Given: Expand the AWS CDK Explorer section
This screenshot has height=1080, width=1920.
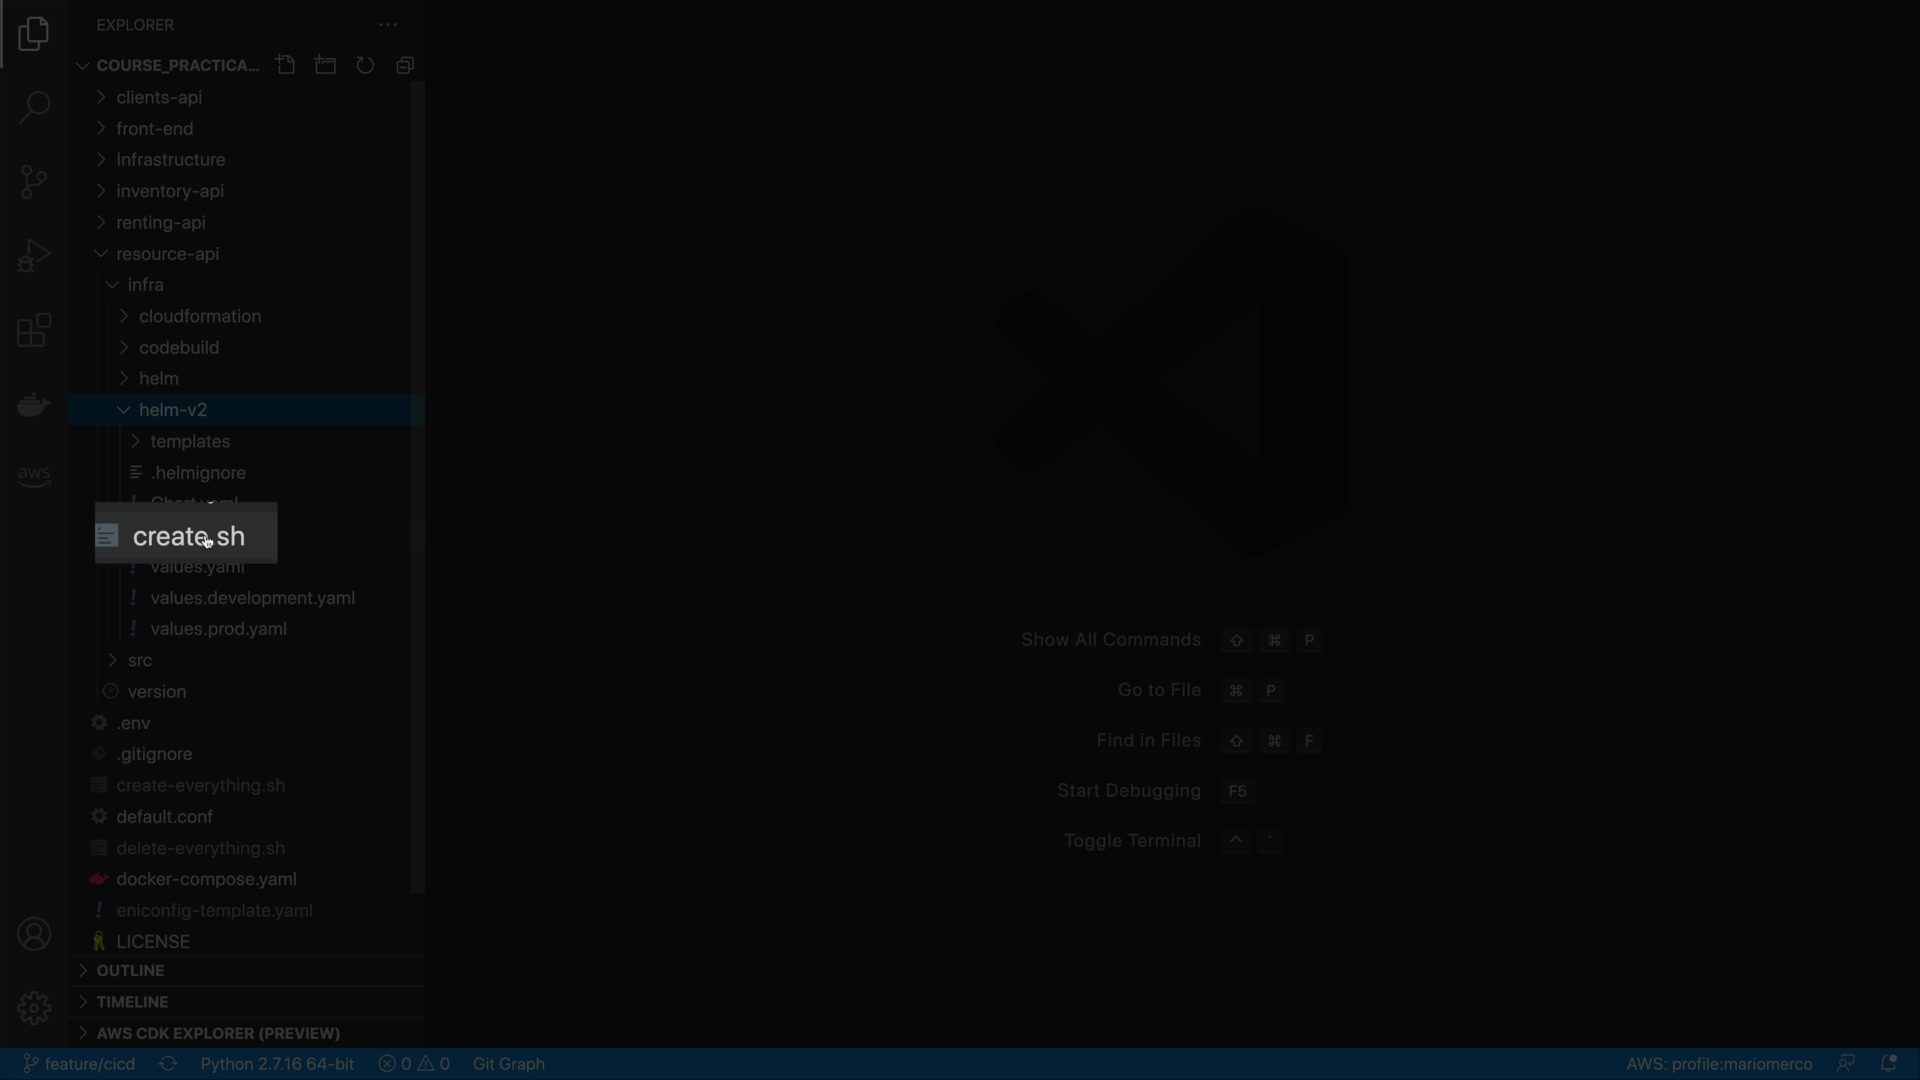Looking at the screenshot, I should [218, 1033].
